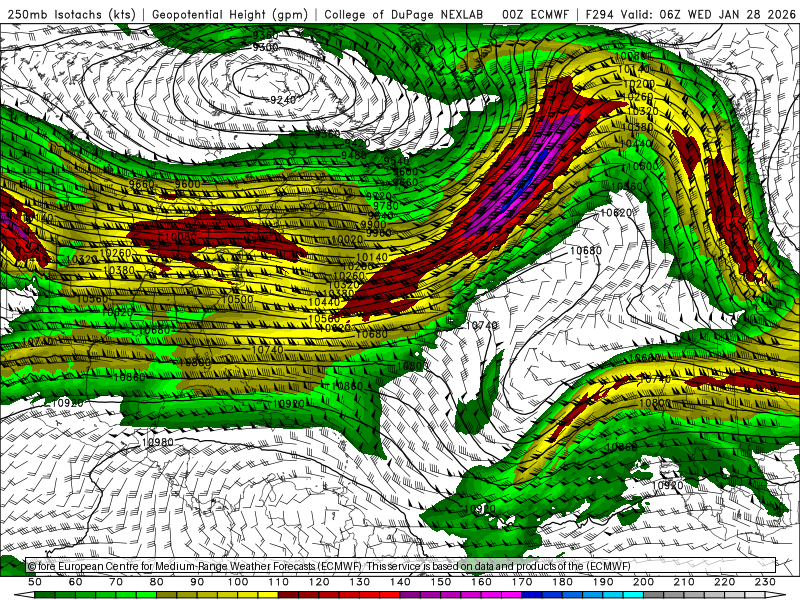Click the left arrow end of colorbar
Screen dimensions: 800x600
tap(24, 595)
